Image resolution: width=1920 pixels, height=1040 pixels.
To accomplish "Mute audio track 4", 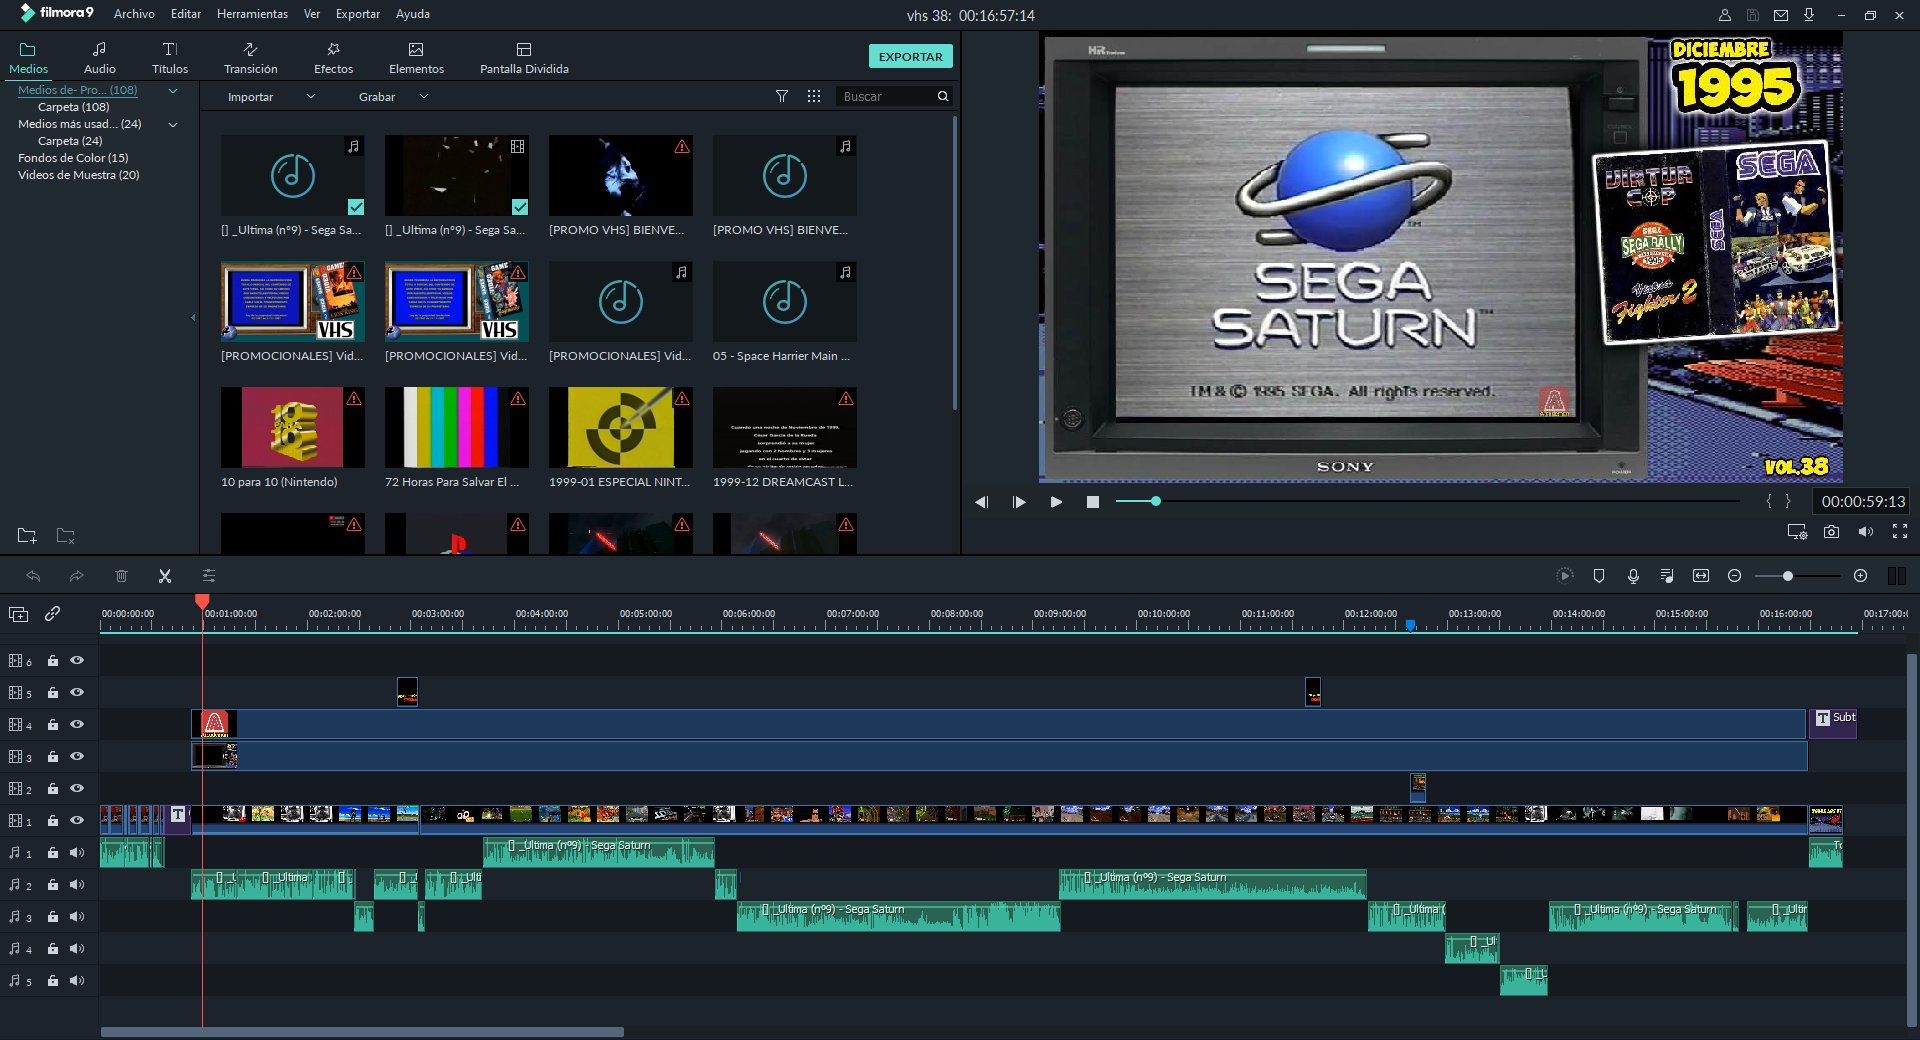I will 77,949.
